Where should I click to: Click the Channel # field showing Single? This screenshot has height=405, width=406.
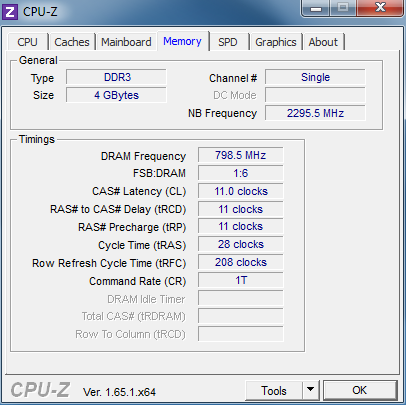coord(315,77)
